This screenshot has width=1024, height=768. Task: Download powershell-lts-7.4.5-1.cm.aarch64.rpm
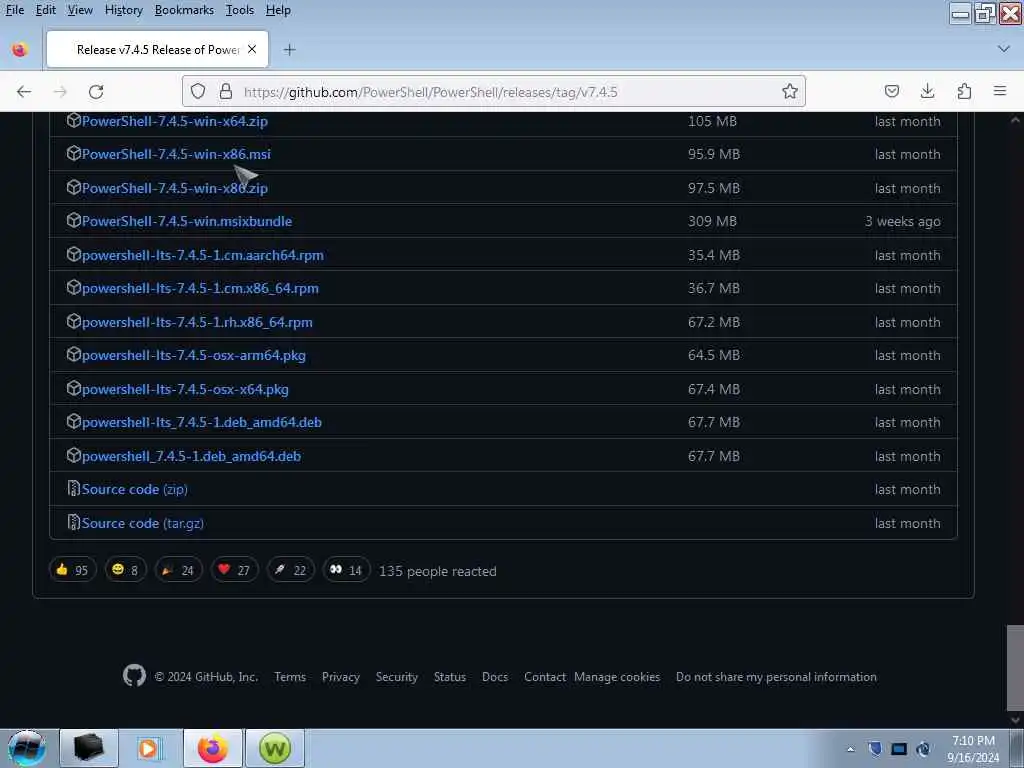pyautogui.click(x=202, y=255)
